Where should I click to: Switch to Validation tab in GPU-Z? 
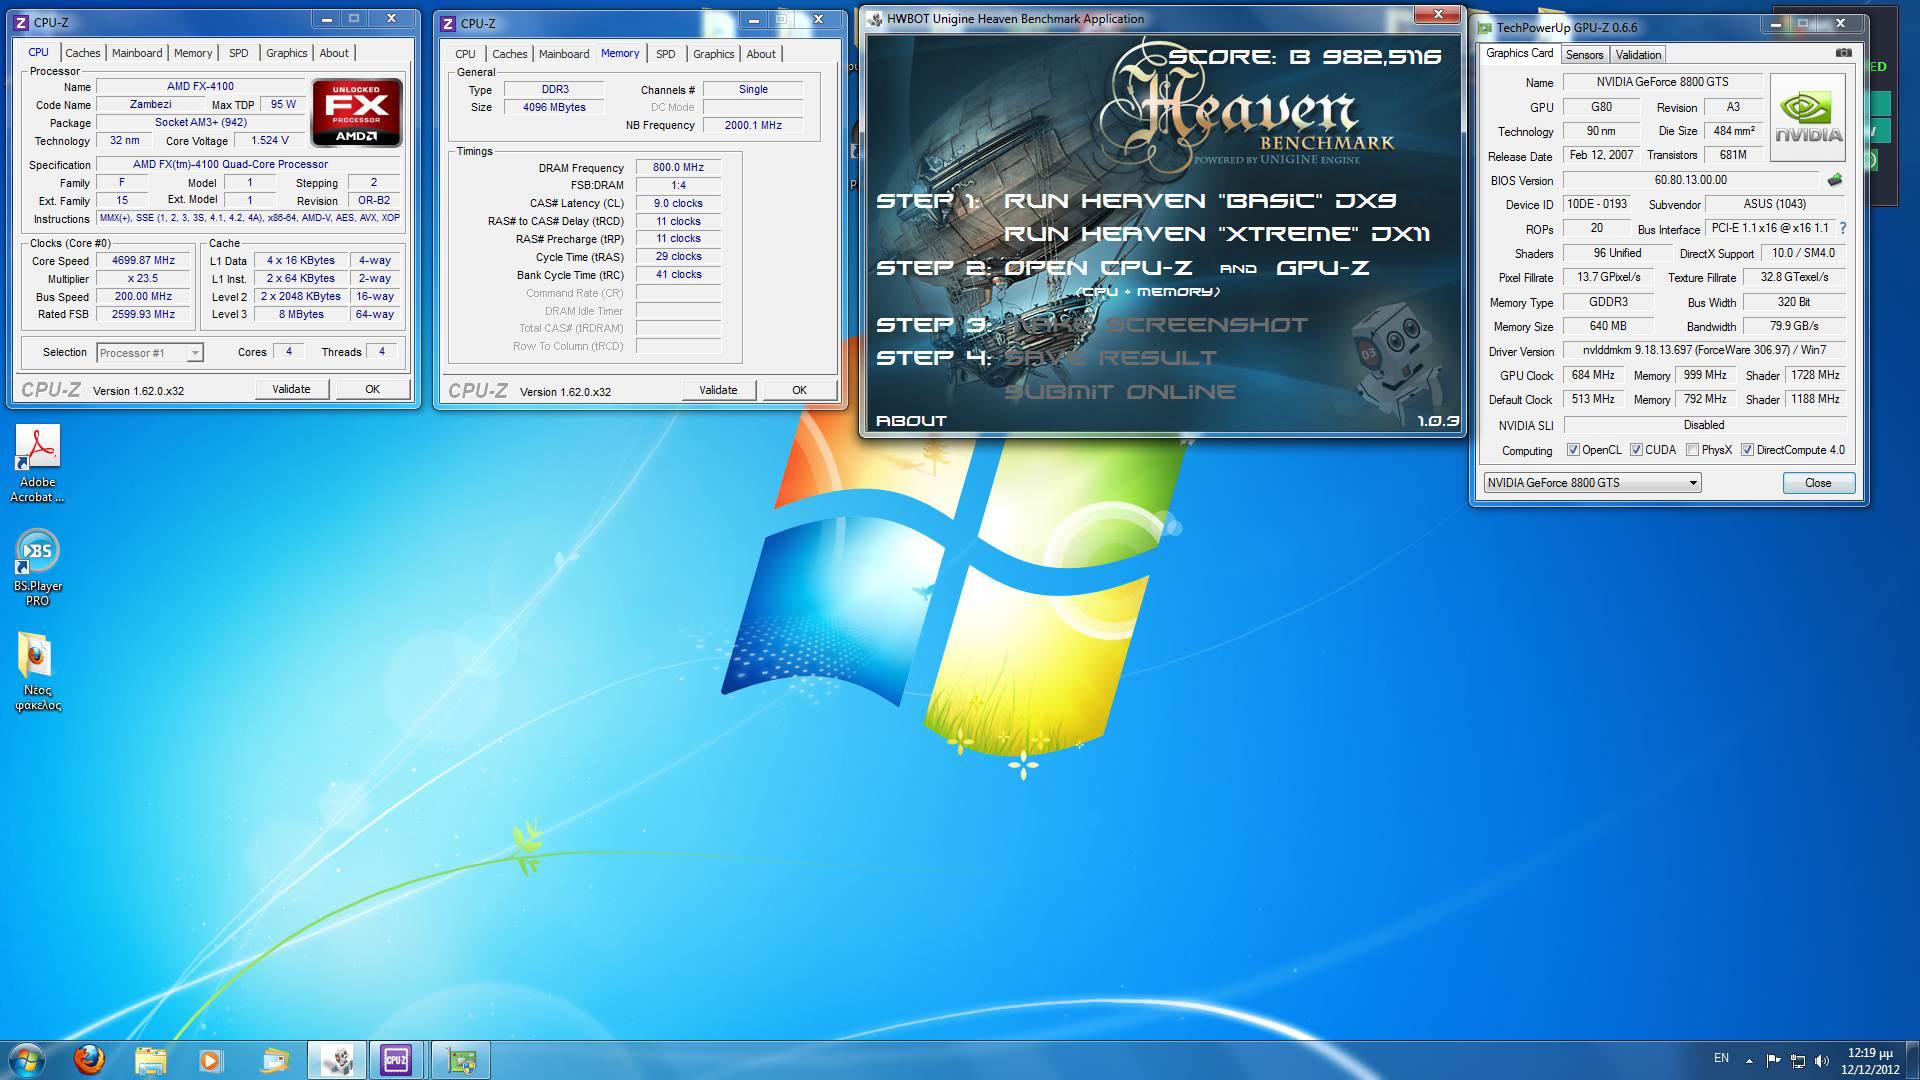[x=1638, y=55]
